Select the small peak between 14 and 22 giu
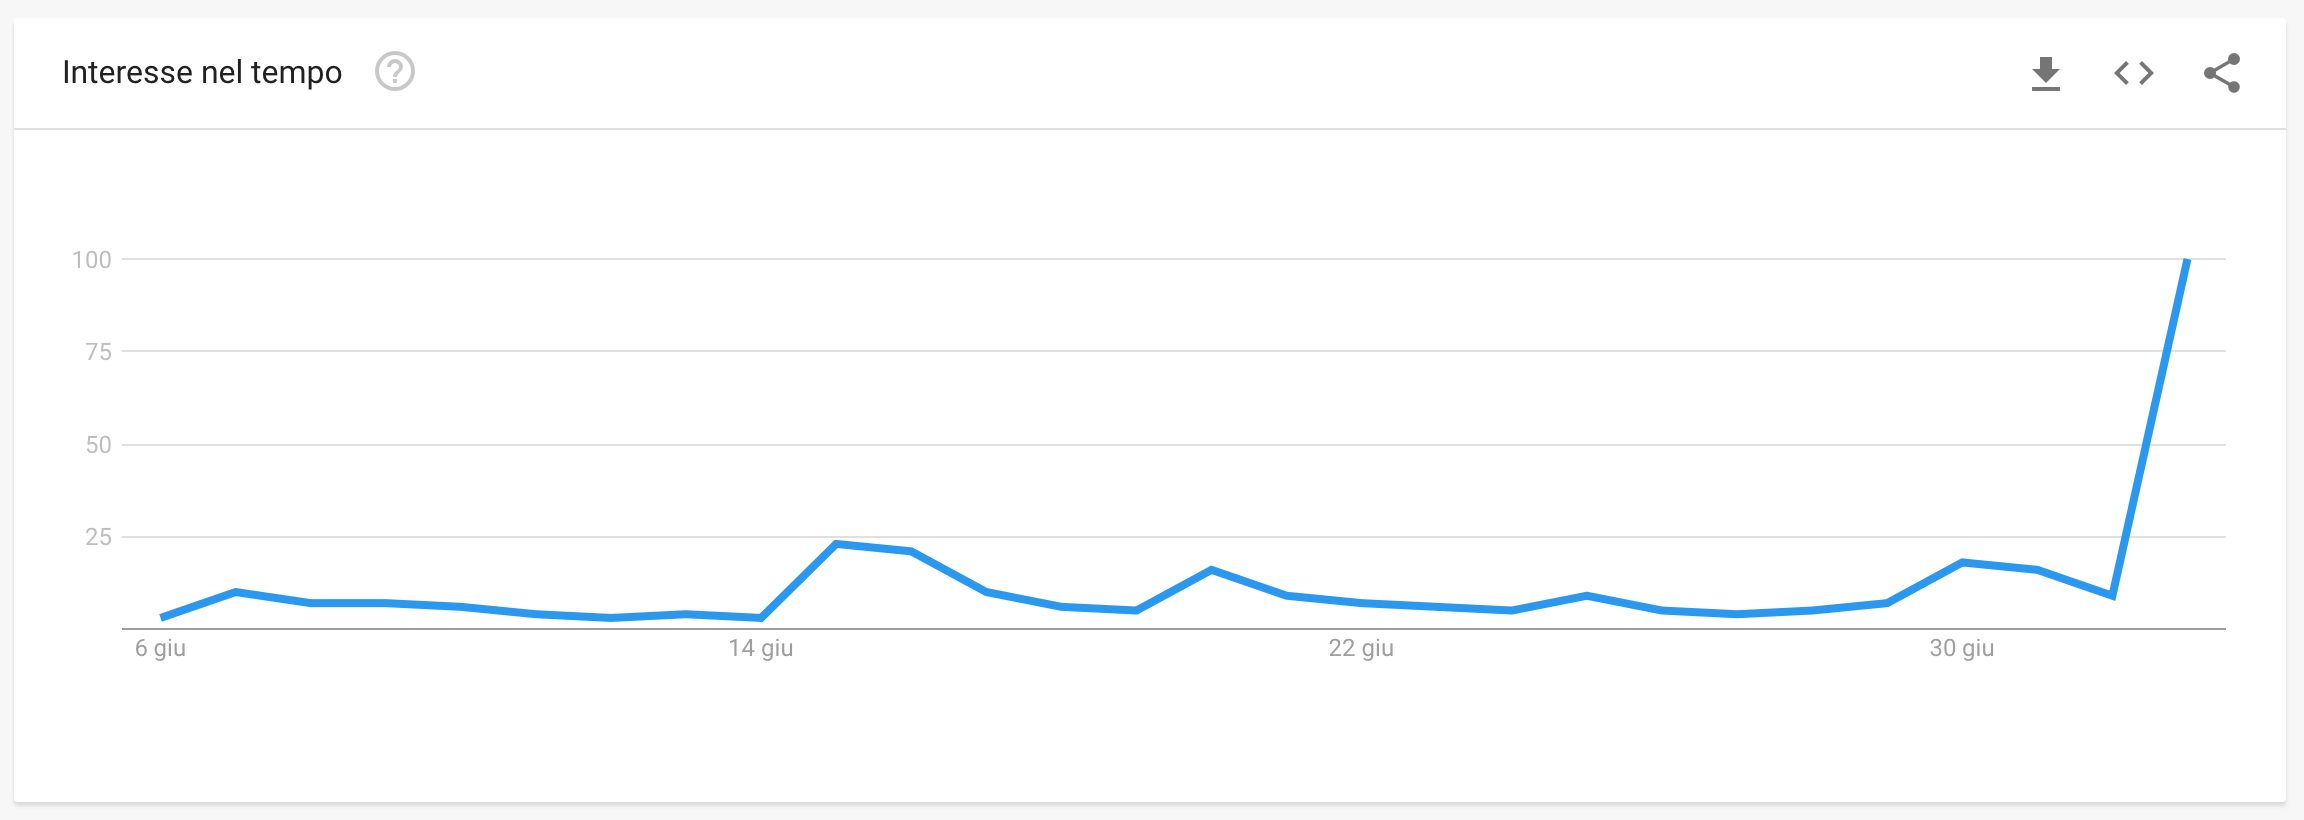Viewport: 2304px width, 820px height. 1211,570
